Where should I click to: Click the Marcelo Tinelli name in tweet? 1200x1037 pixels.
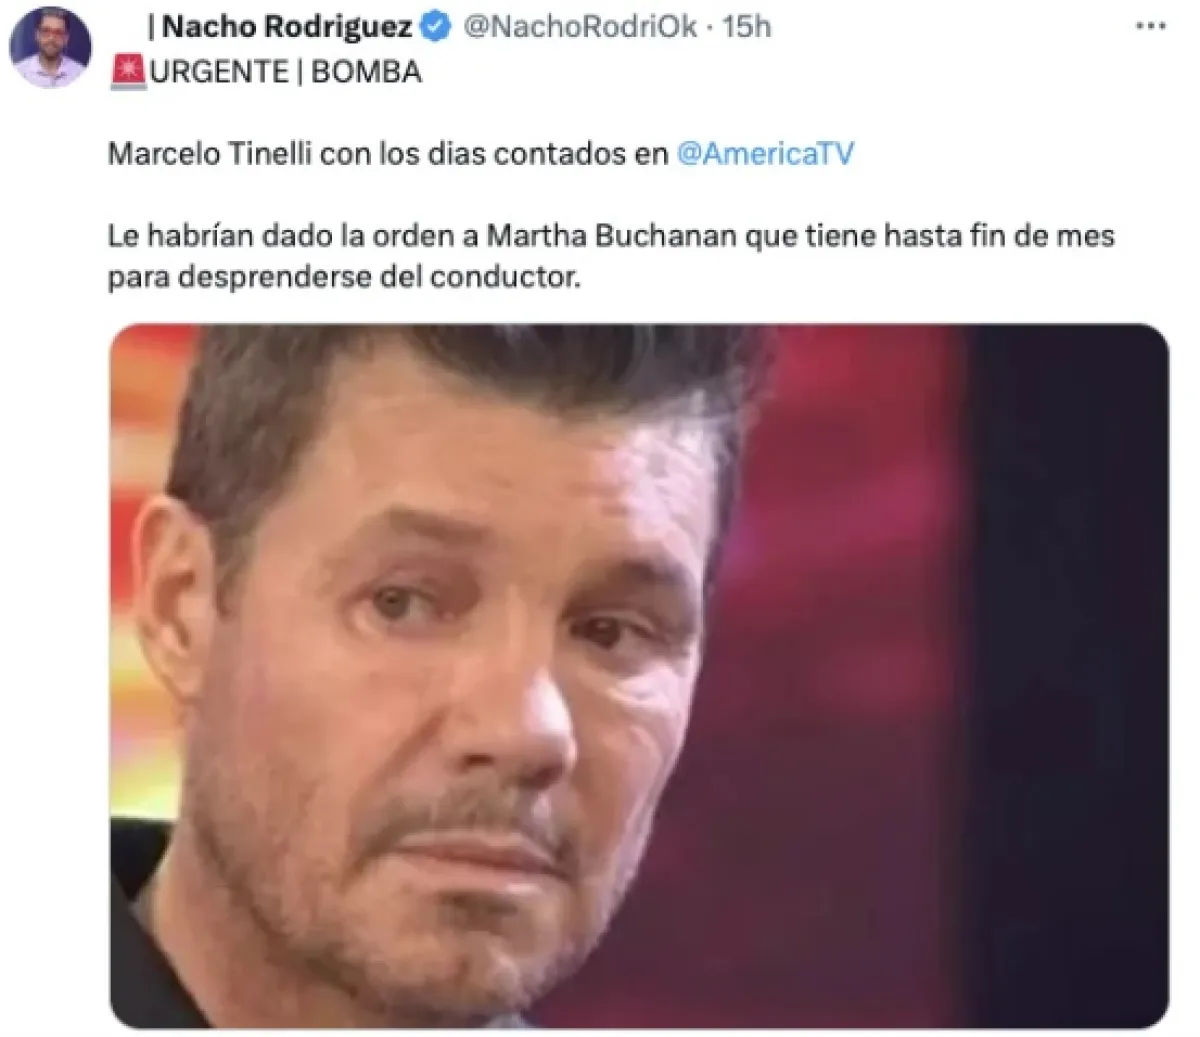tap(210, 155)
